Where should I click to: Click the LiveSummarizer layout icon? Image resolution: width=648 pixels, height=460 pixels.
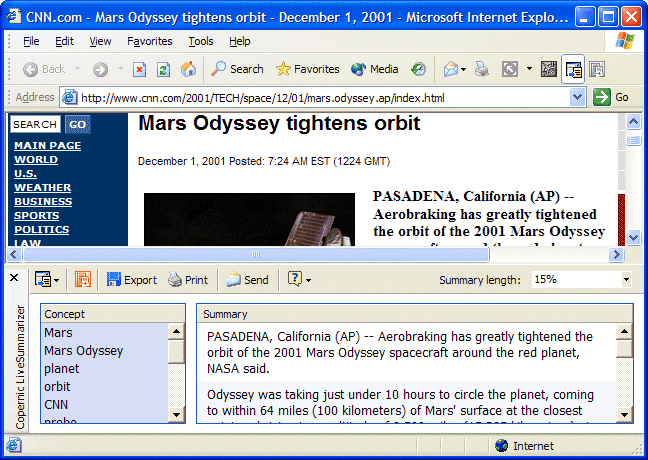(x=43, y=280)
